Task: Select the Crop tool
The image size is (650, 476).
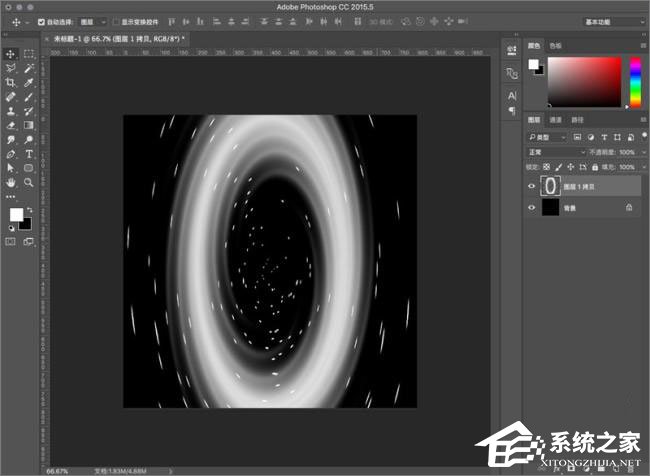Action: tap(11, 82)
